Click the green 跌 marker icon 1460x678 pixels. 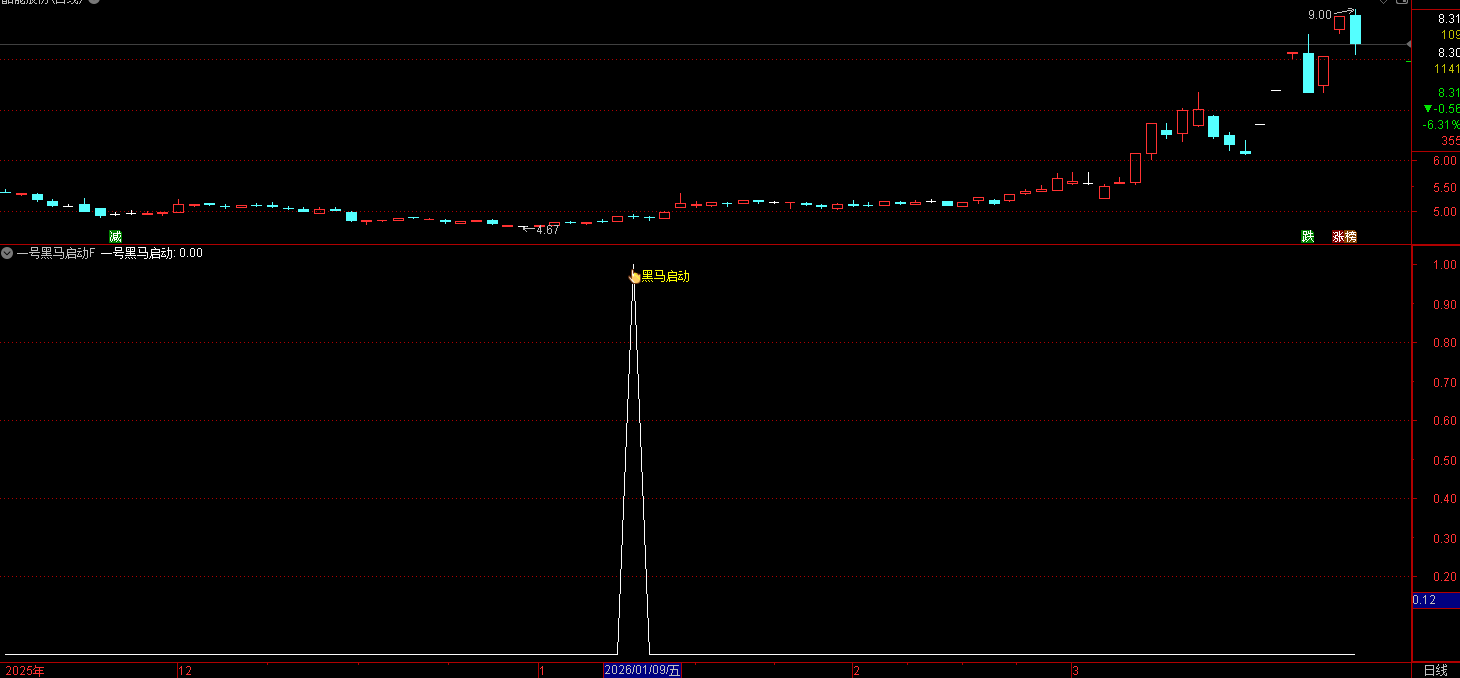pos(1307,237)
